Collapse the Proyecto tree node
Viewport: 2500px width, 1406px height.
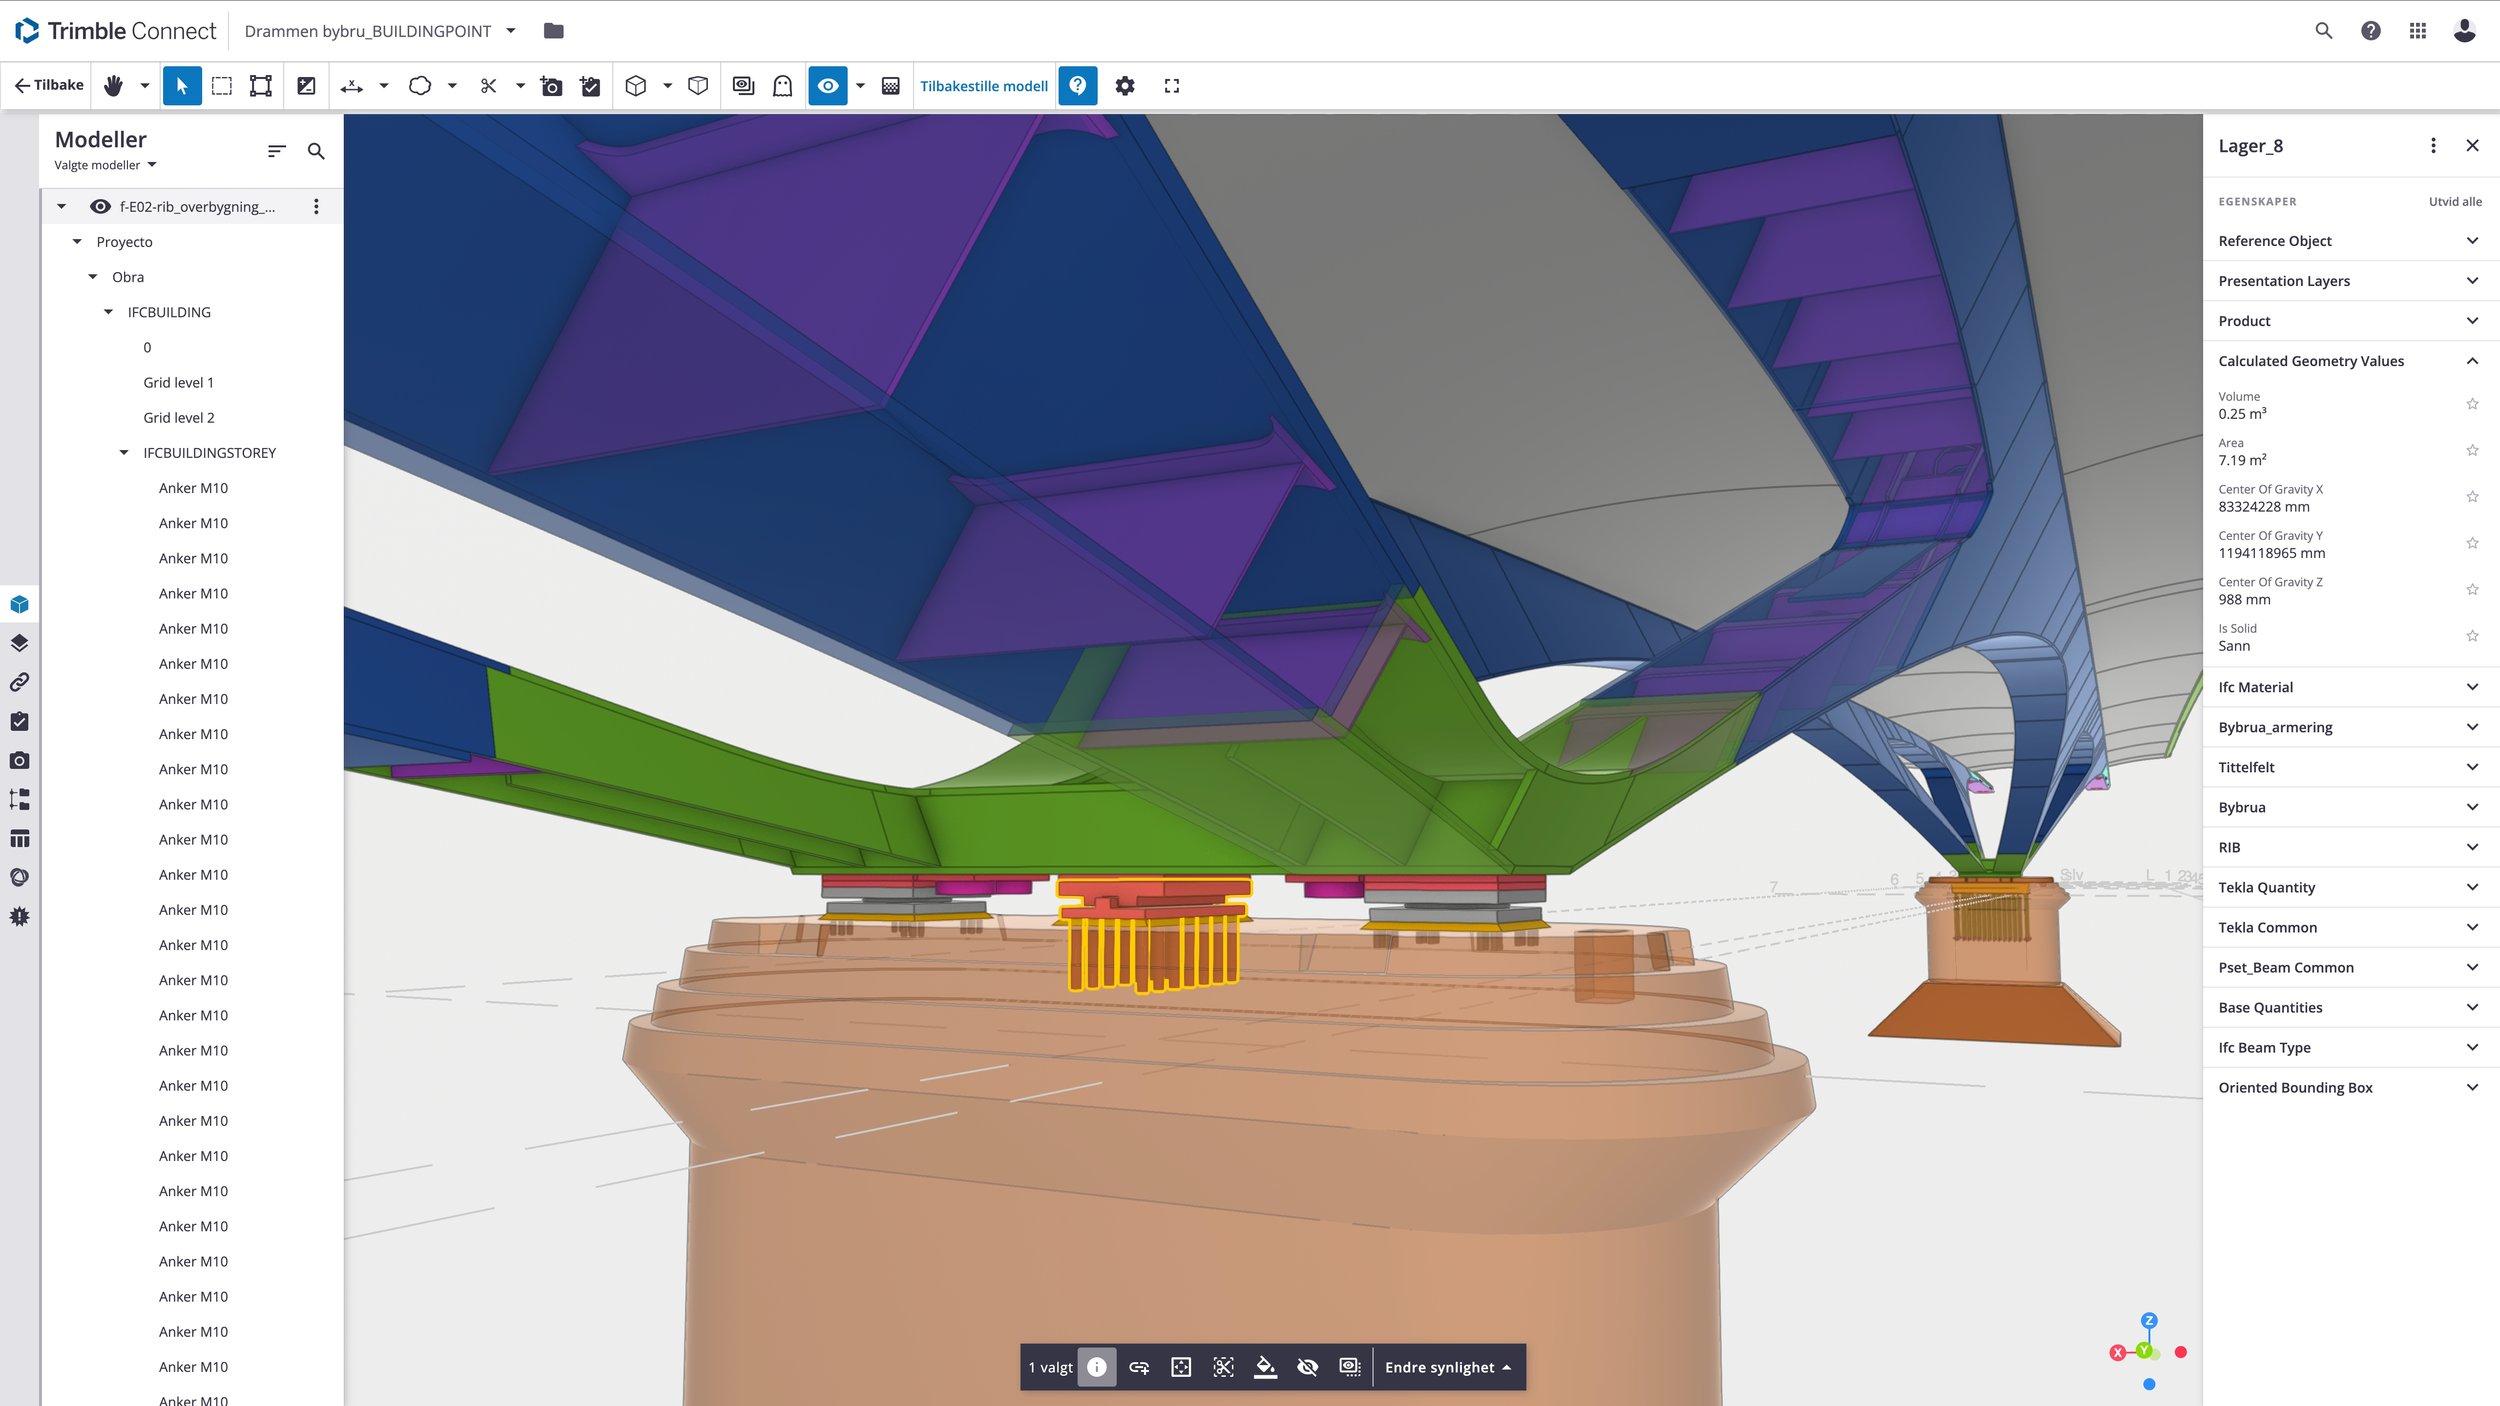[x=77, y=242]
